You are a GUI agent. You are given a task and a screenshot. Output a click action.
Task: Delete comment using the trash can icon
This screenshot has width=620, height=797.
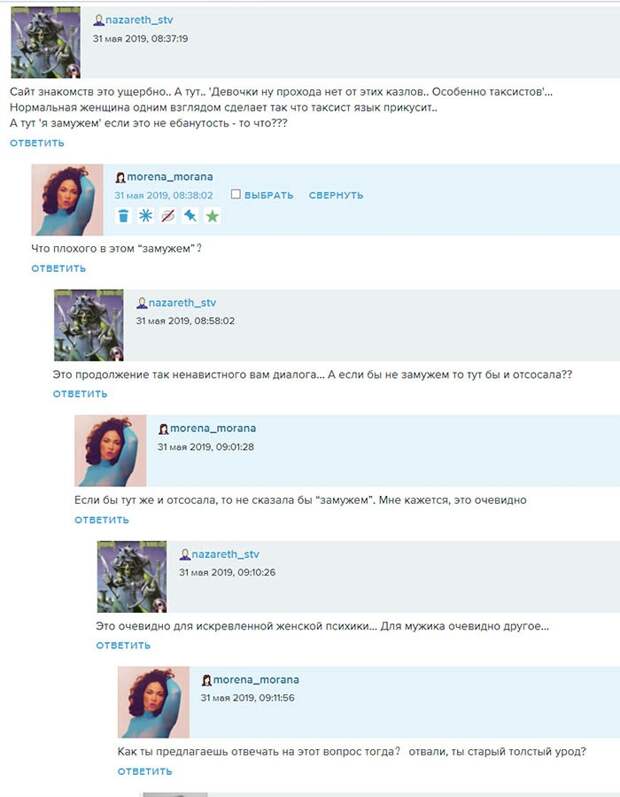coord(123,216)
